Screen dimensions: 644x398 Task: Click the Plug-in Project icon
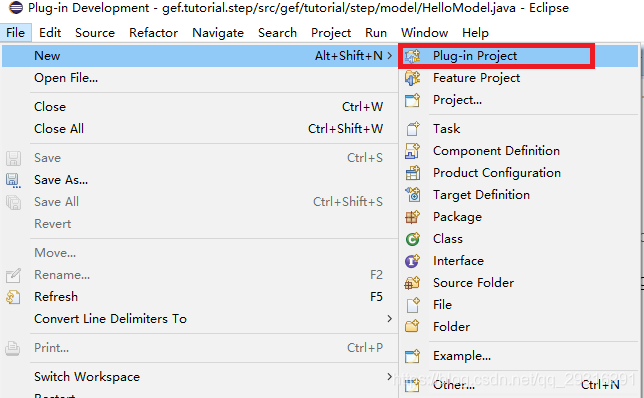pyautogui.click(x=413, y=56)
